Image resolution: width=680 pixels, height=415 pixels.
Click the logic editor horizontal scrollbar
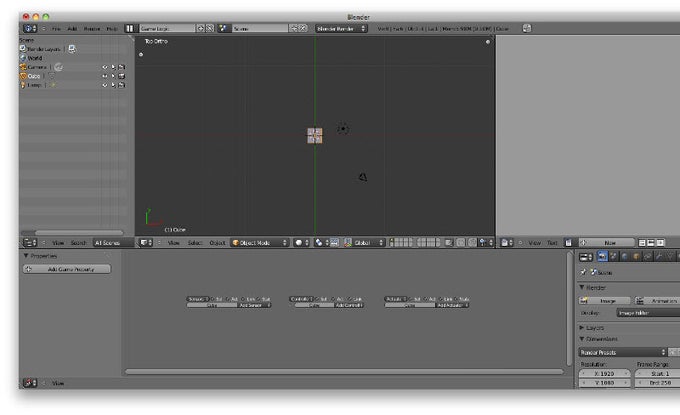[x=344, y=372]
